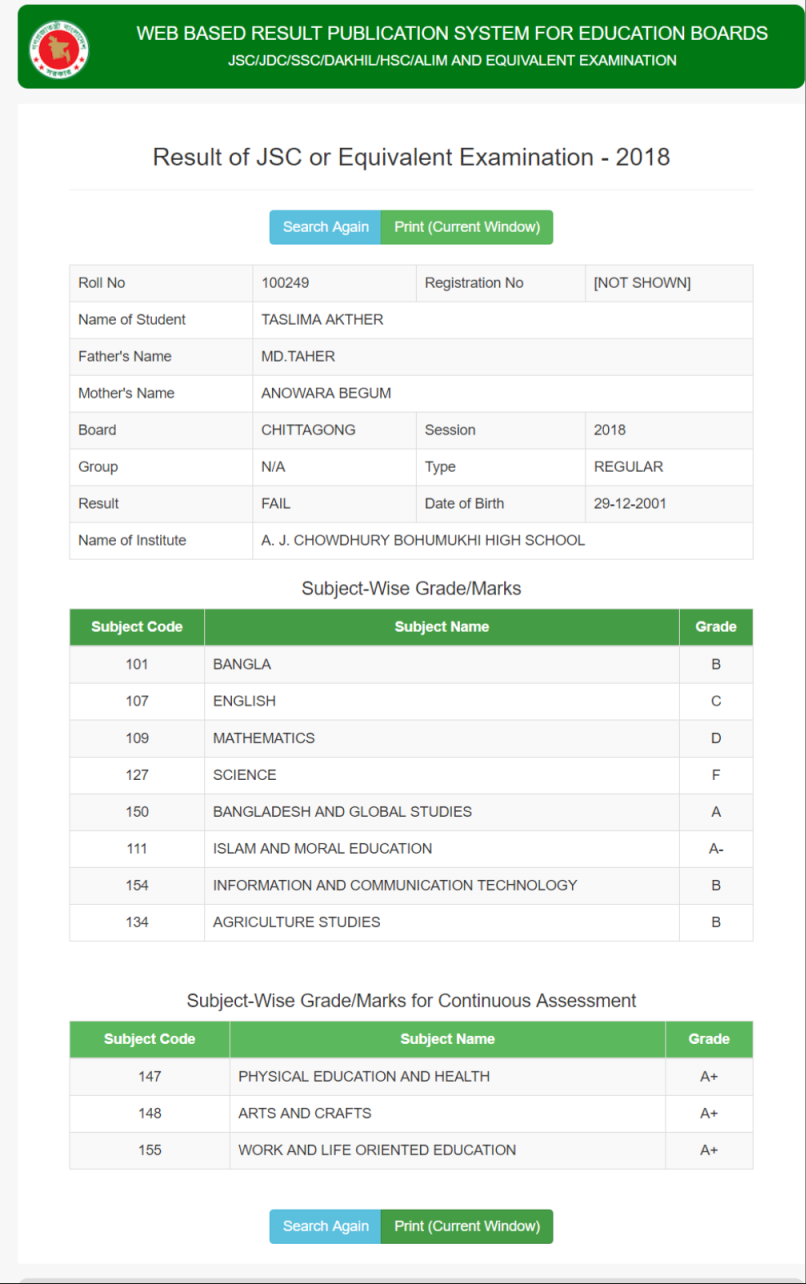Select the father's name MD.TAHER

298,356
